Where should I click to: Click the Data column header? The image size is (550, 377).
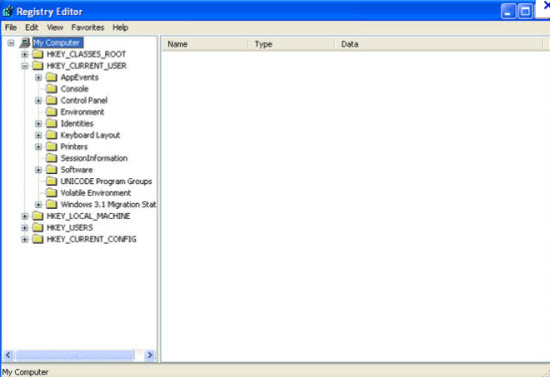pyautogui.click(x=438, y=44)
